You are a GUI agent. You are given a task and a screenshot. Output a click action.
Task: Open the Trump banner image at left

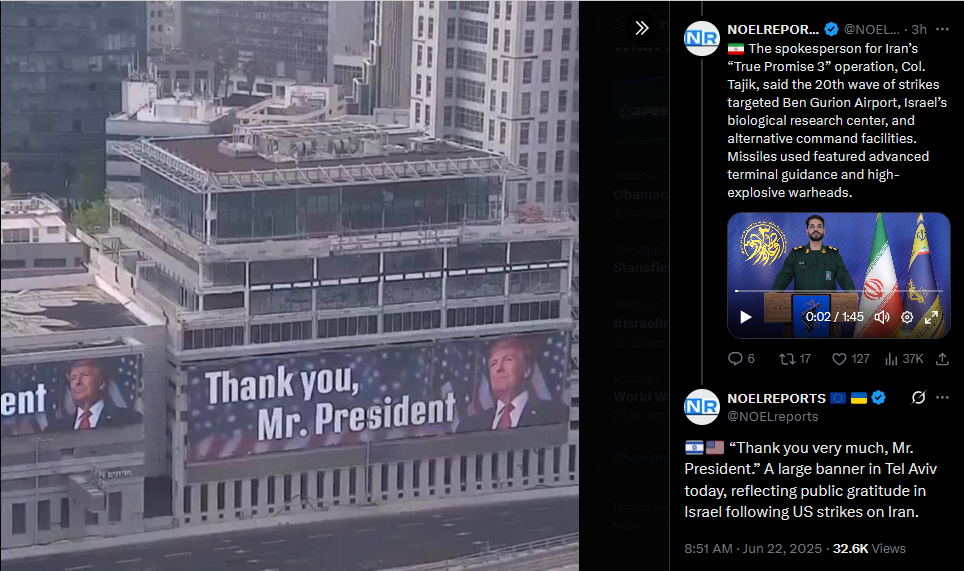[x=290, y=286]
